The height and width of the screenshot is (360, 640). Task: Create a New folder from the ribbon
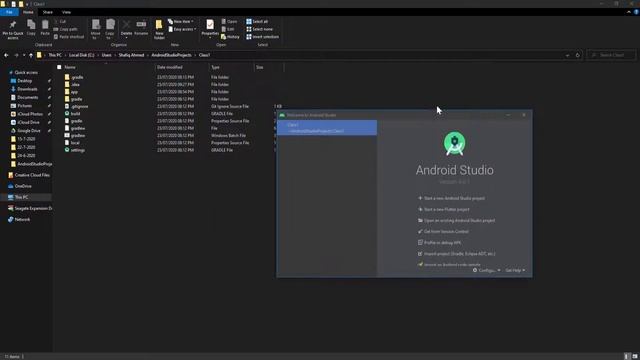coord(159,29)
